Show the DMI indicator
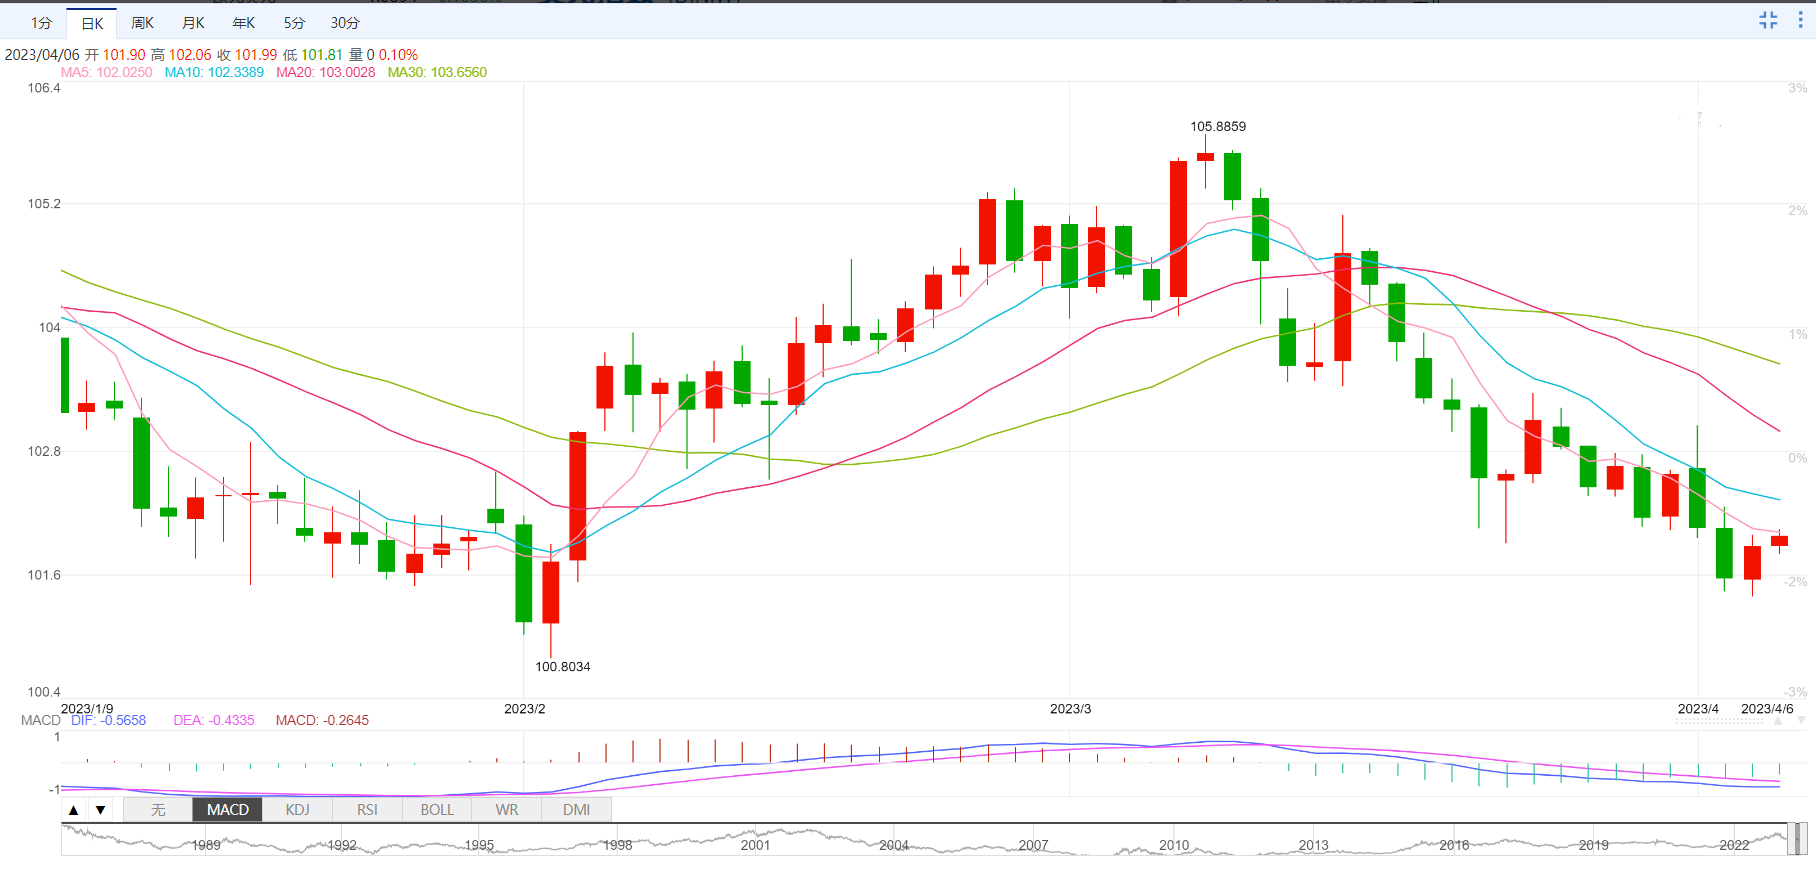This screenshot has width=1816, height=881. pyautogui.click(x=576, y=810)
